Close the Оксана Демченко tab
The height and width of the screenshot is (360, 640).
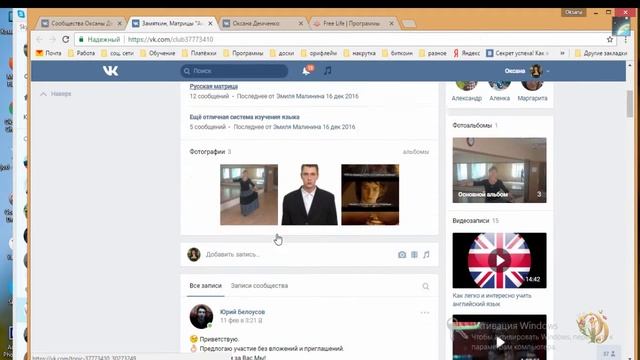(301, 24)
